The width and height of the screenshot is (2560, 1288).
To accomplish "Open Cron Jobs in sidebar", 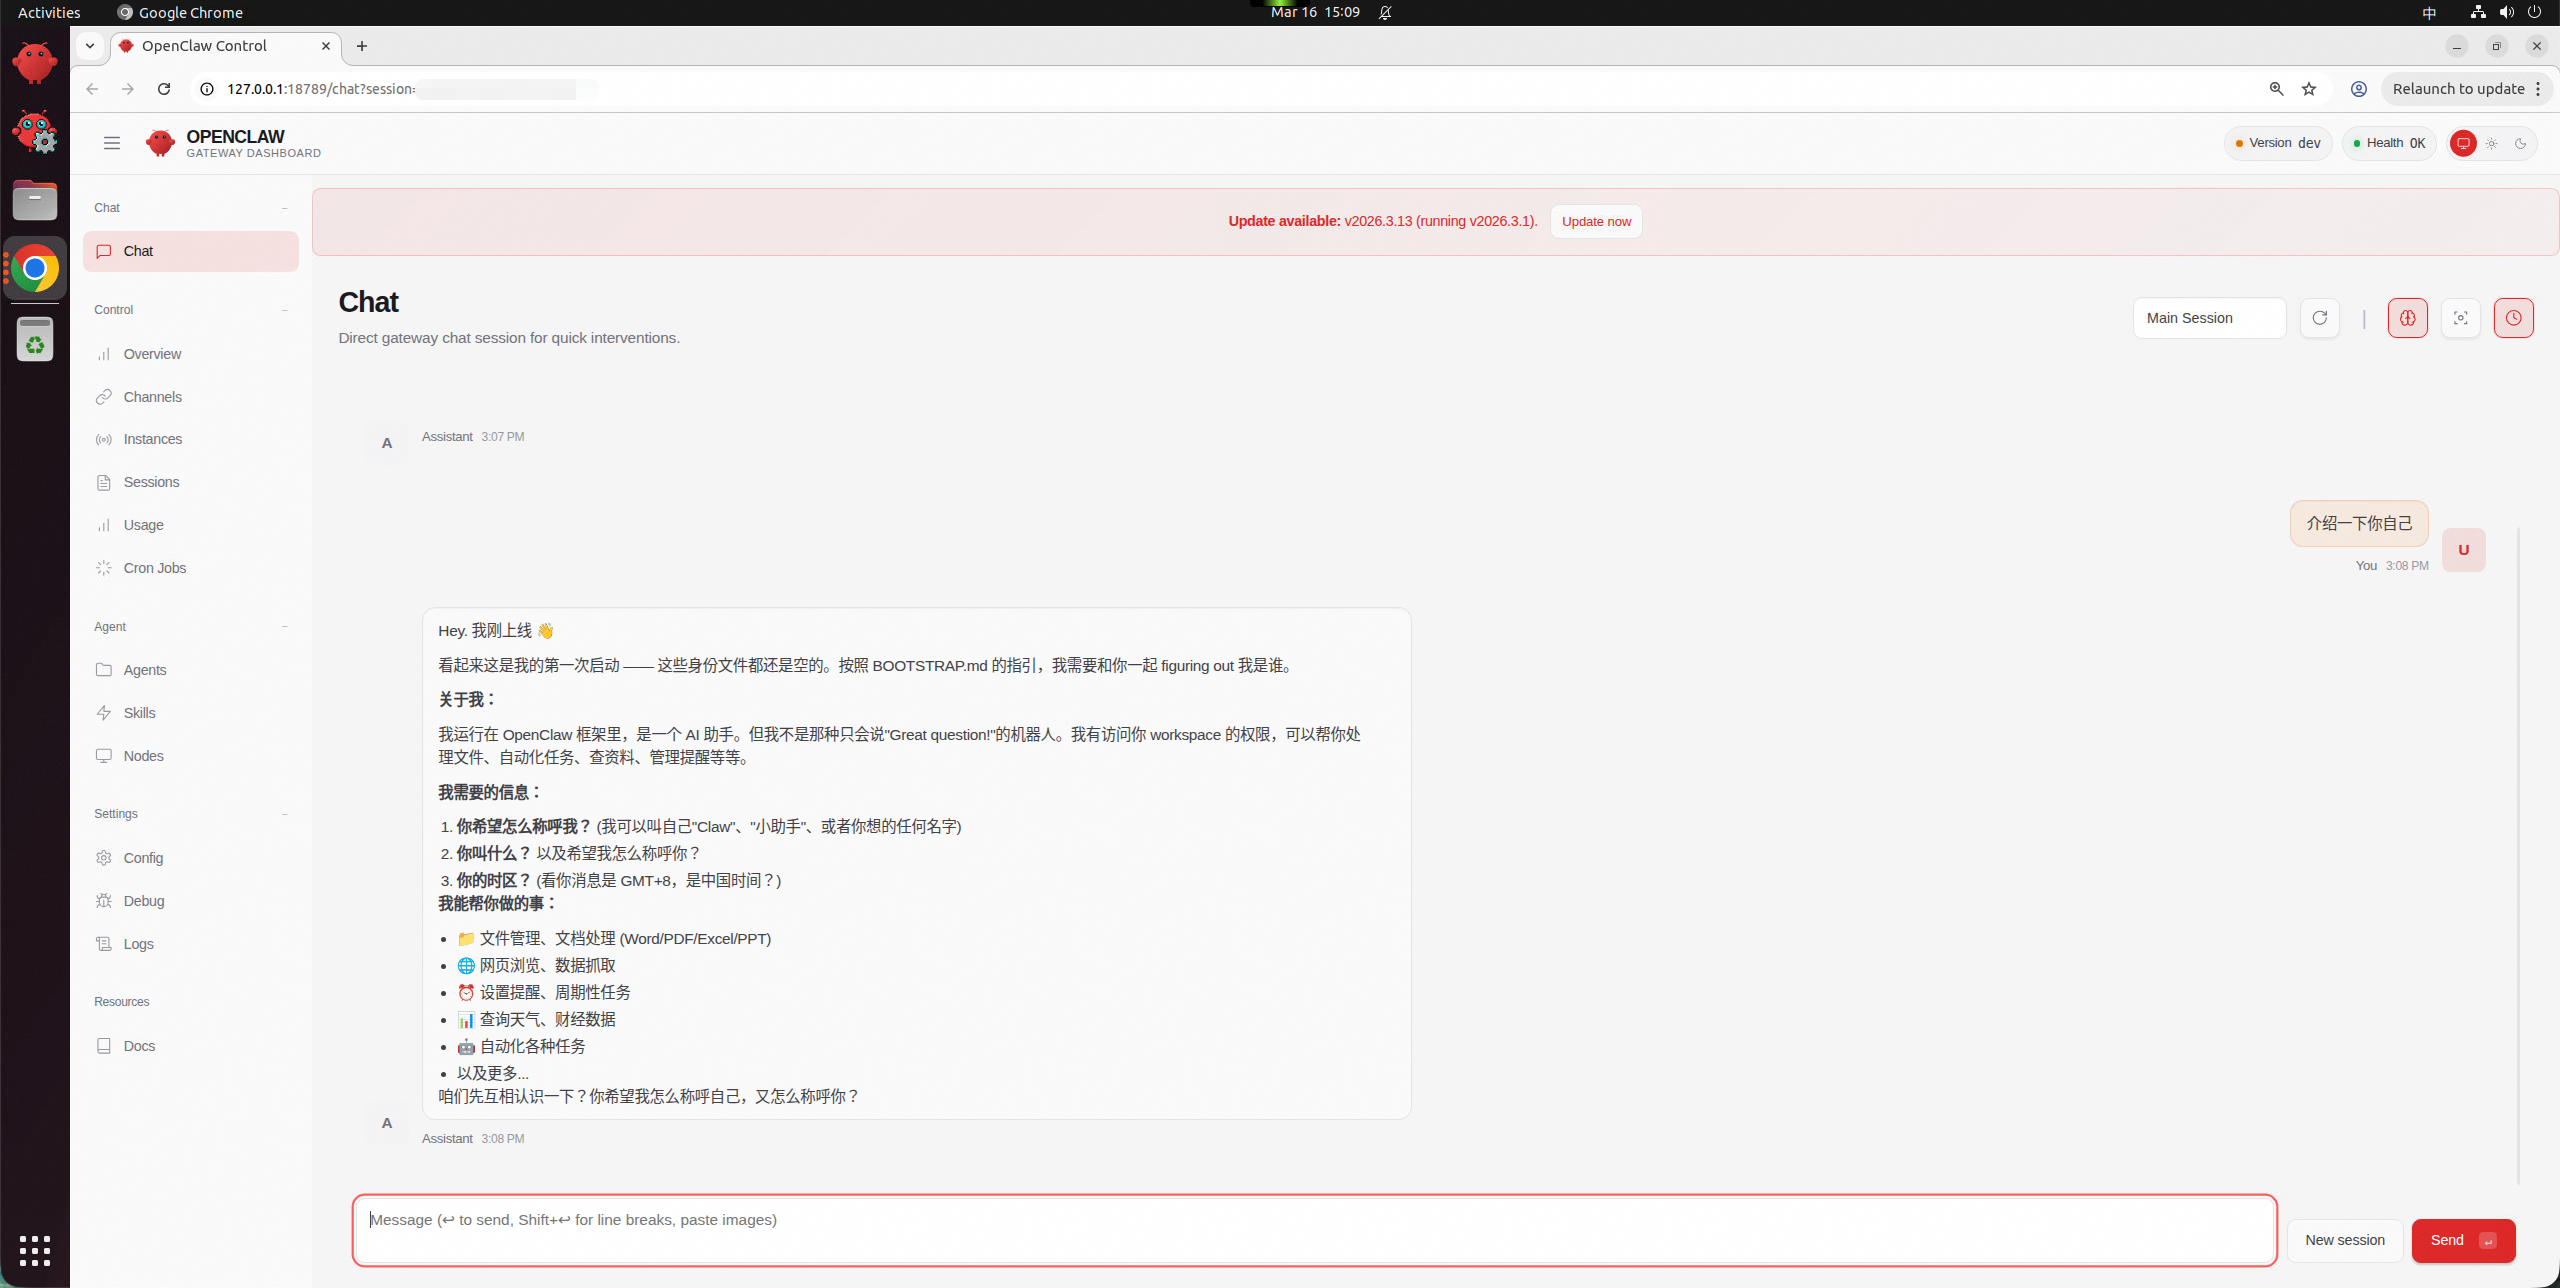I will (154, 568).
